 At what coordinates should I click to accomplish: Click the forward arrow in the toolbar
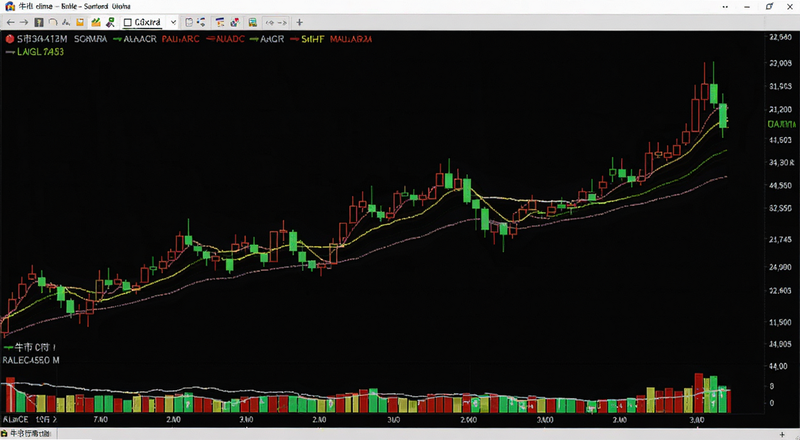pos(24,22)
